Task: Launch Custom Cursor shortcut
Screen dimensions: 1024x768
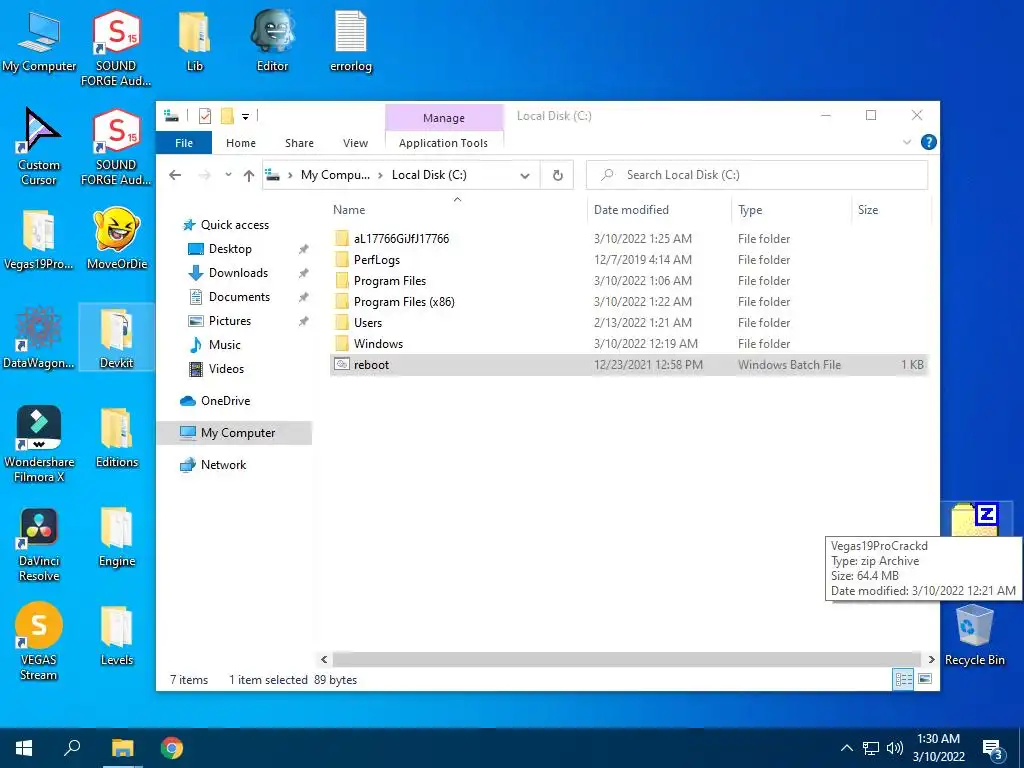Action: [39, 147]
